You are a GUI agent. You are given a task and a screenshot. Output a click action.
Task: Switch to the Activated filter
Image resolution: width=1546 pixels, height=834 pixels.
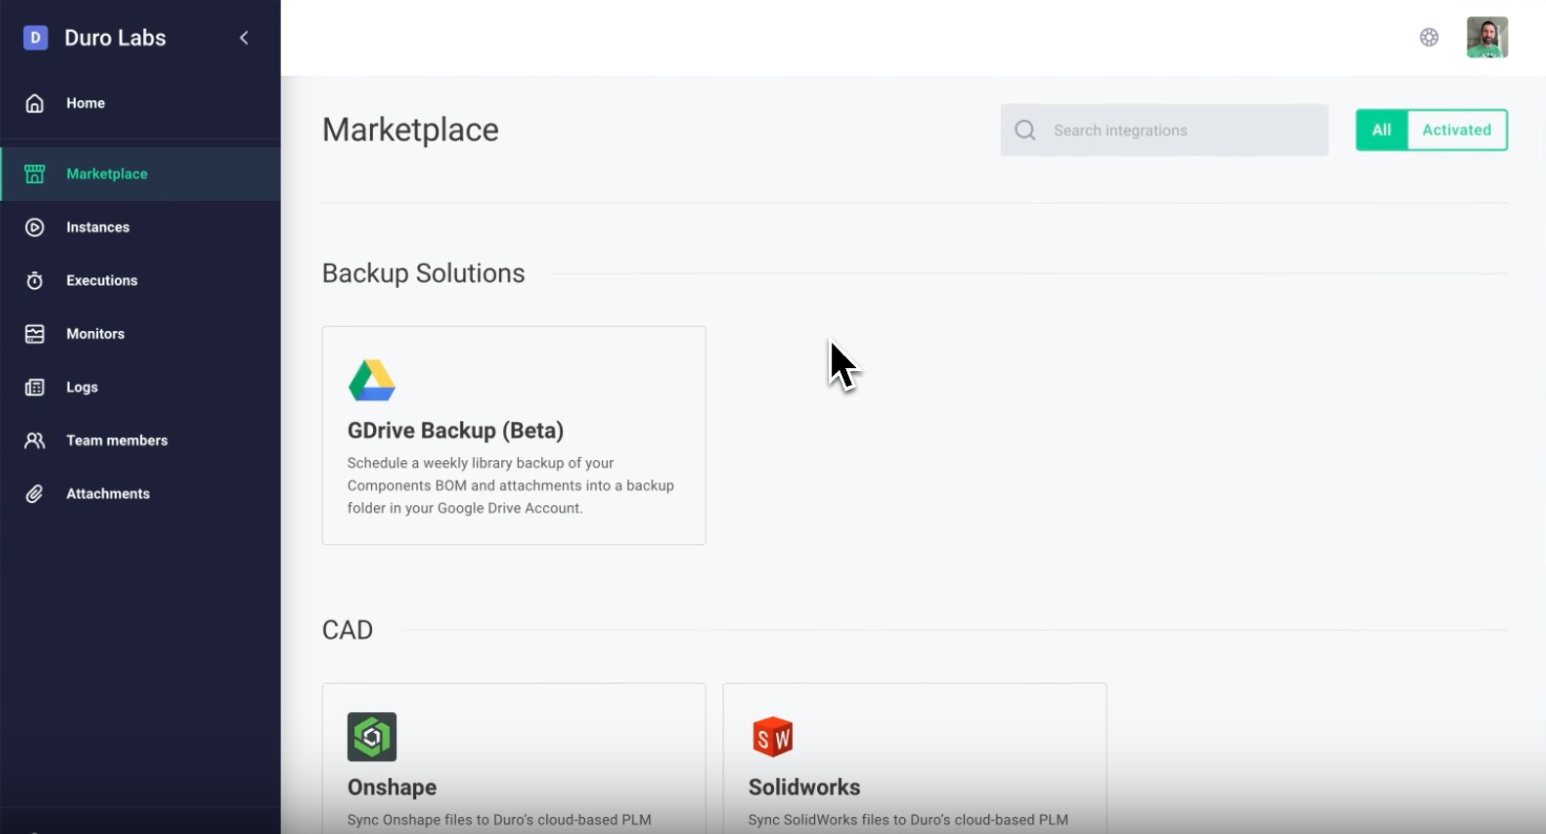coord(1457,130)
